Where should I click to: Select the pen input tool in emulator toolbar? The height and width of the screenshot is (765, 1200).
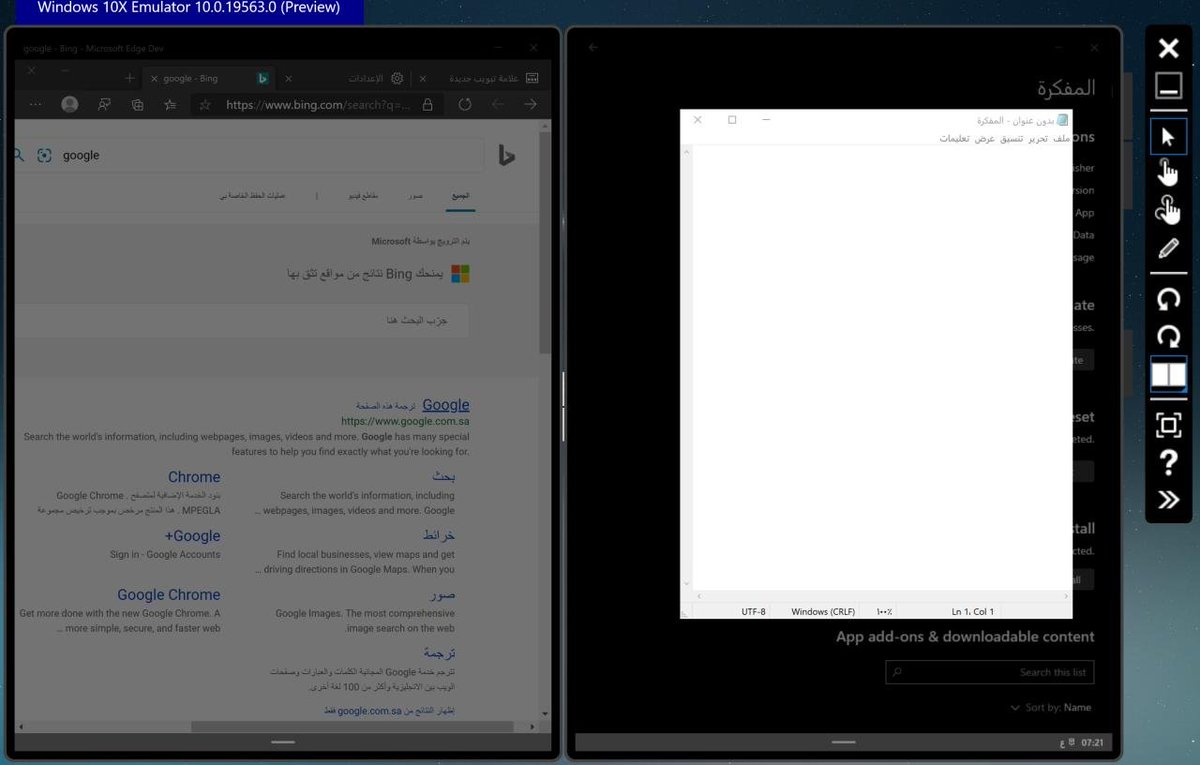(1168, 248)
